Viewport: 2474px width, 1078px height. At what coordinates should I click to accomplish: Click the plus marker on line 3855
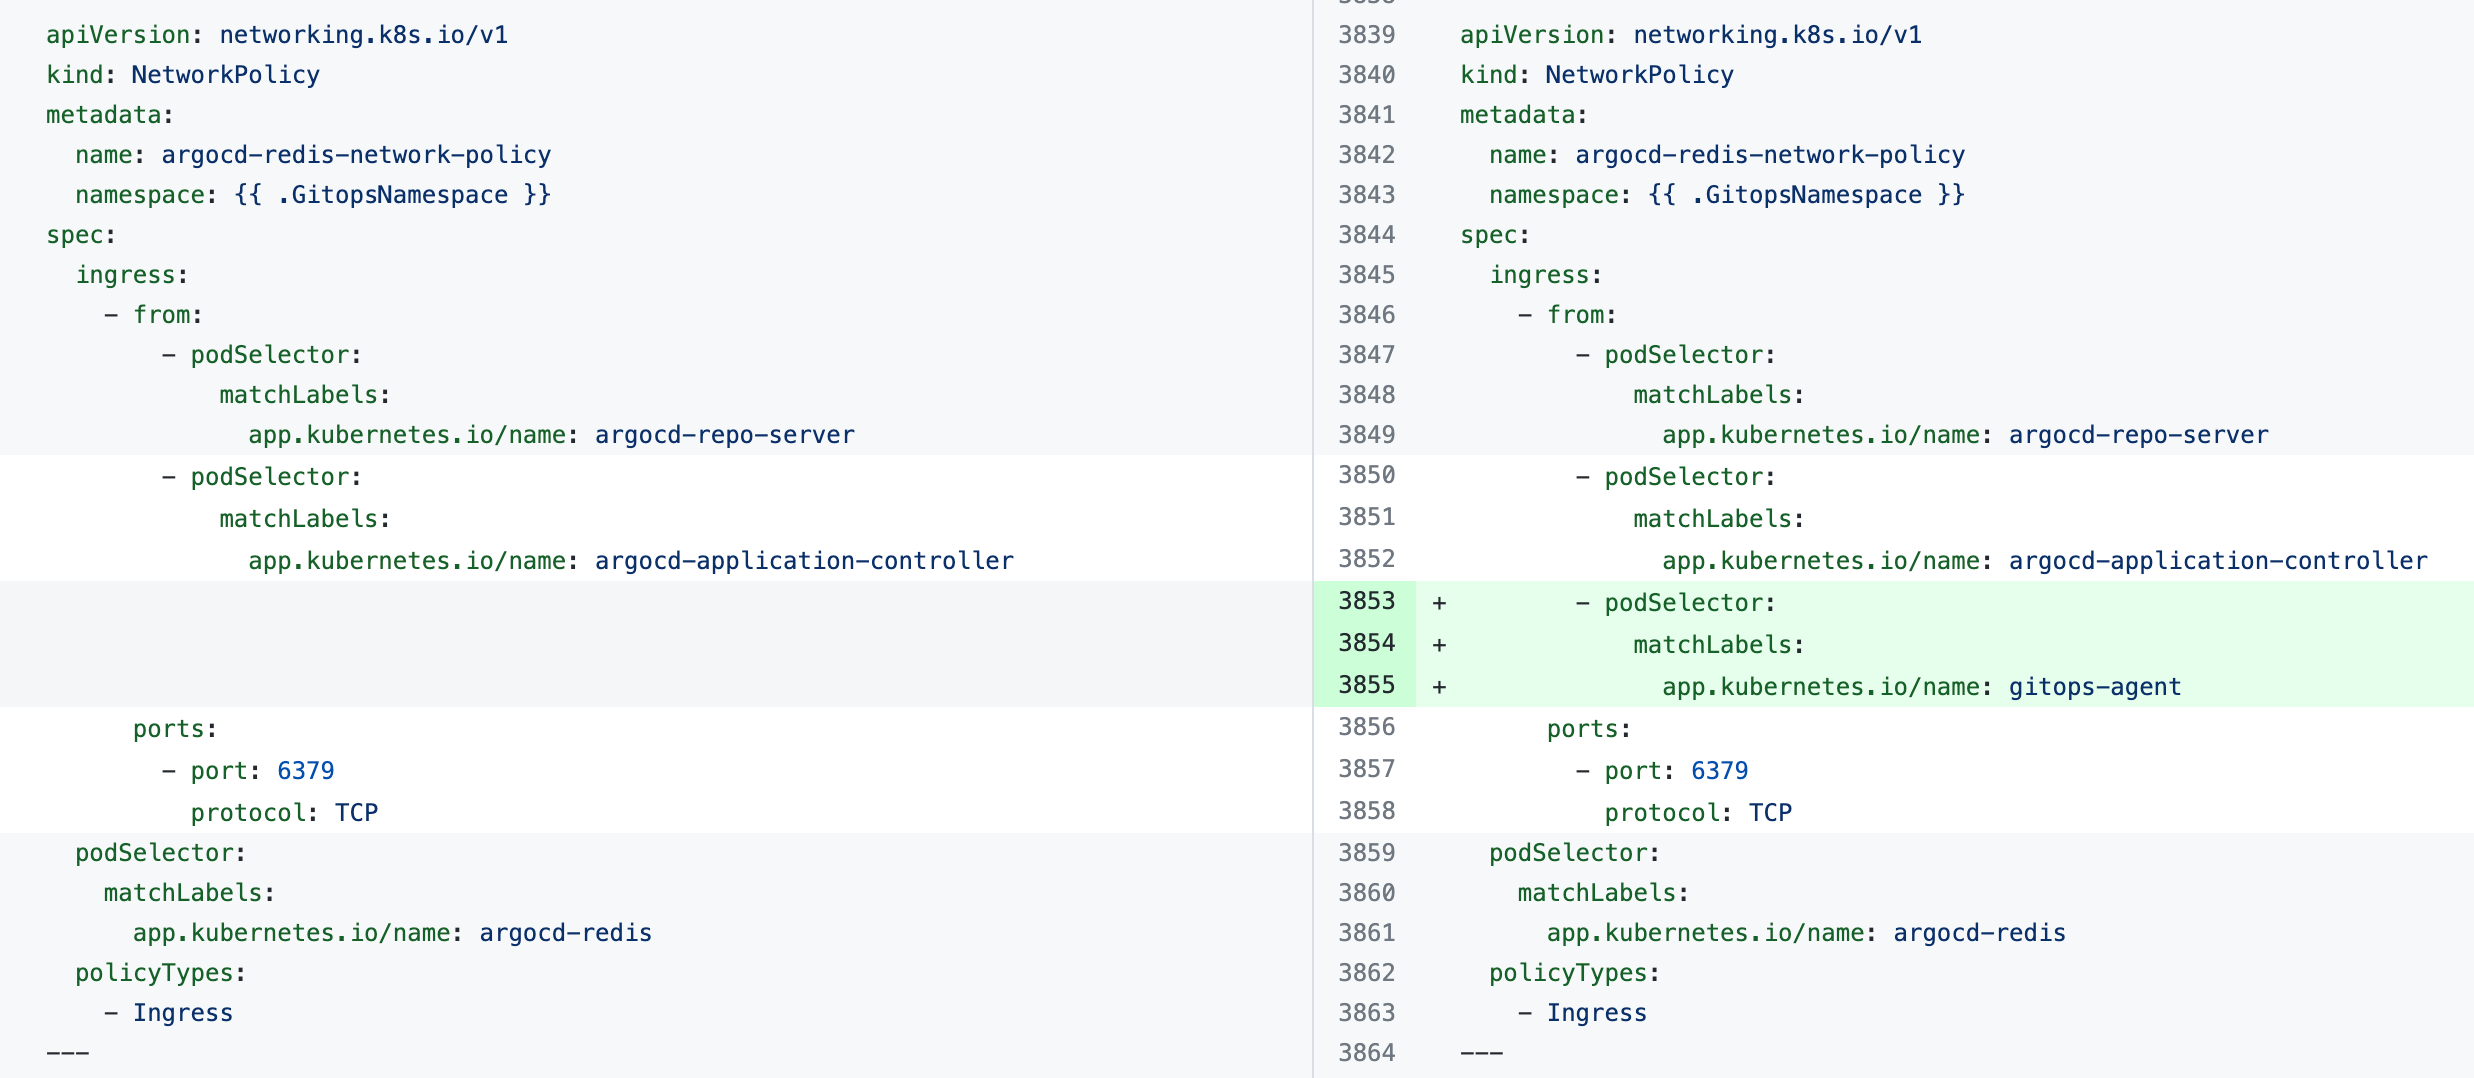tap(1439, 687)
